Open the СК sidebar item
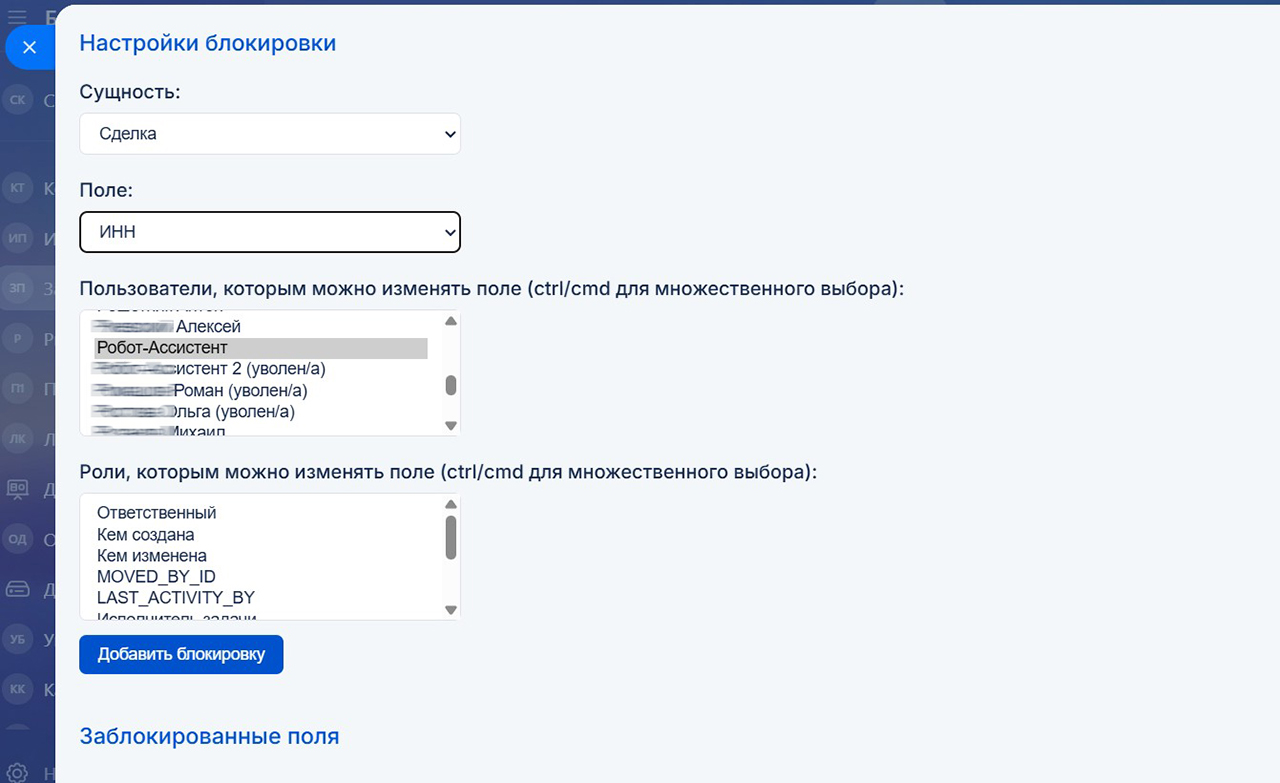The height and width of the screenshot is (783, 1280). [x=17, y=100]
